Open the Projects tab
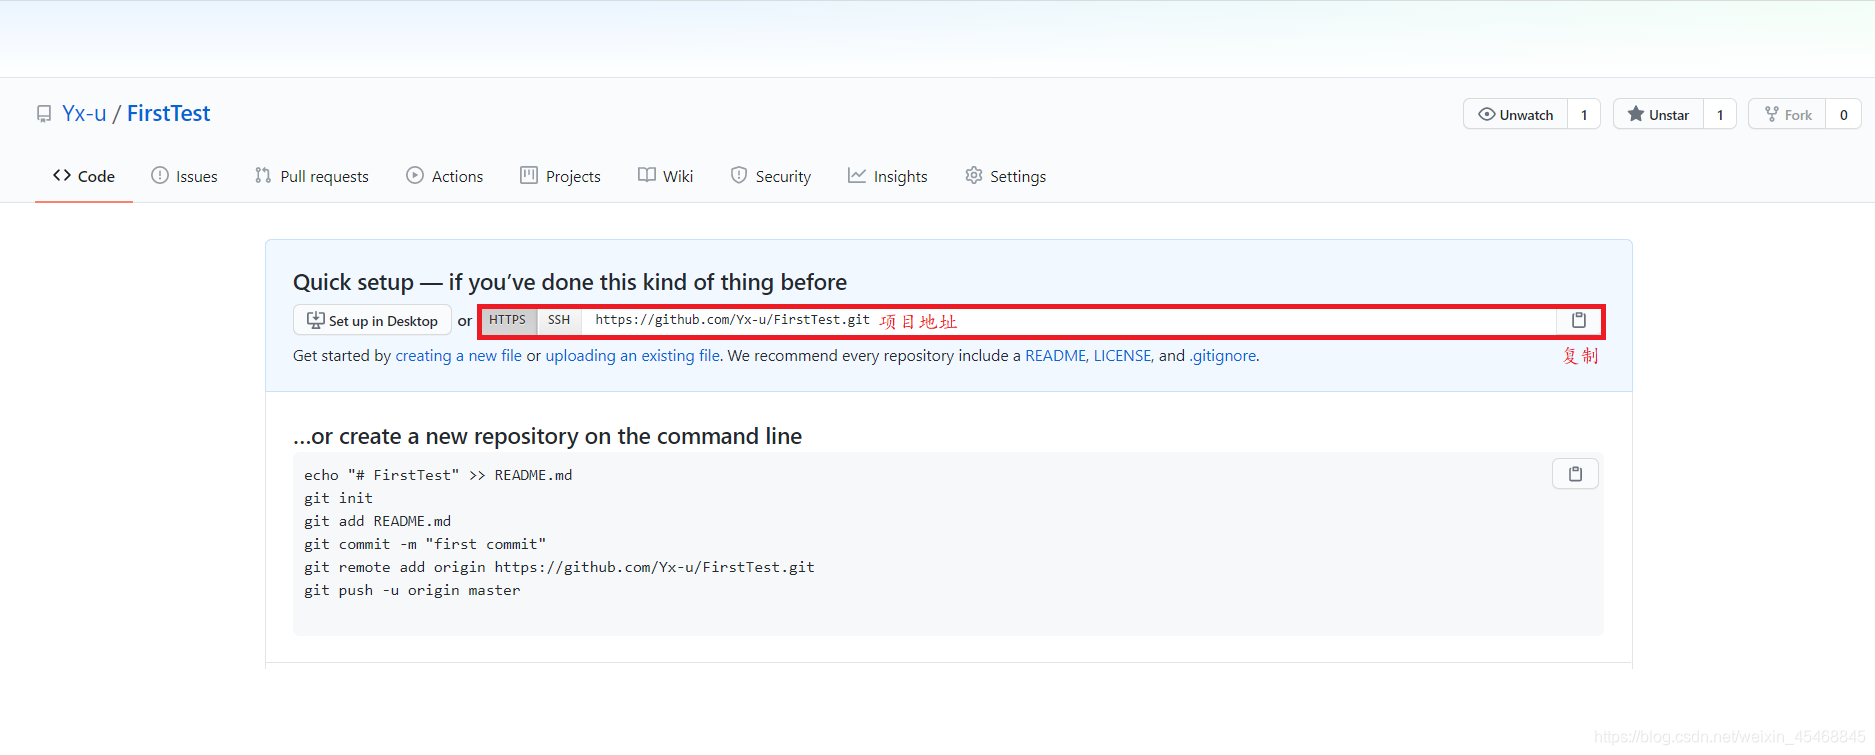Viewport: 1875px width, 755px height. point(560,176)
